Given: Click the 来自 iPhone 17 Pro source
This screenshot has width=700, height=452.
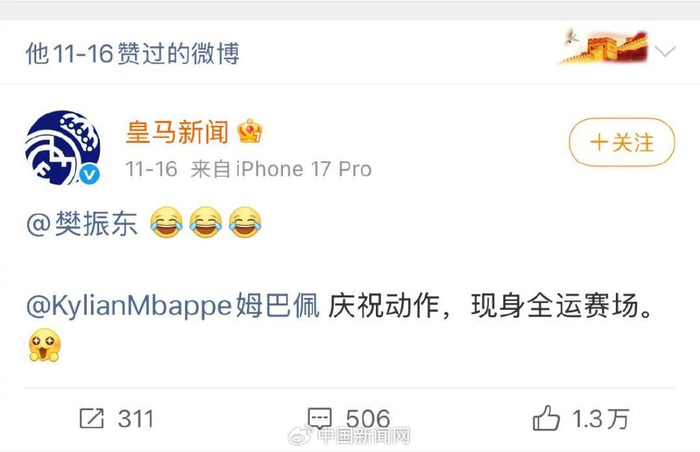Looking at the screenshot, I should [x=281, y=169].
